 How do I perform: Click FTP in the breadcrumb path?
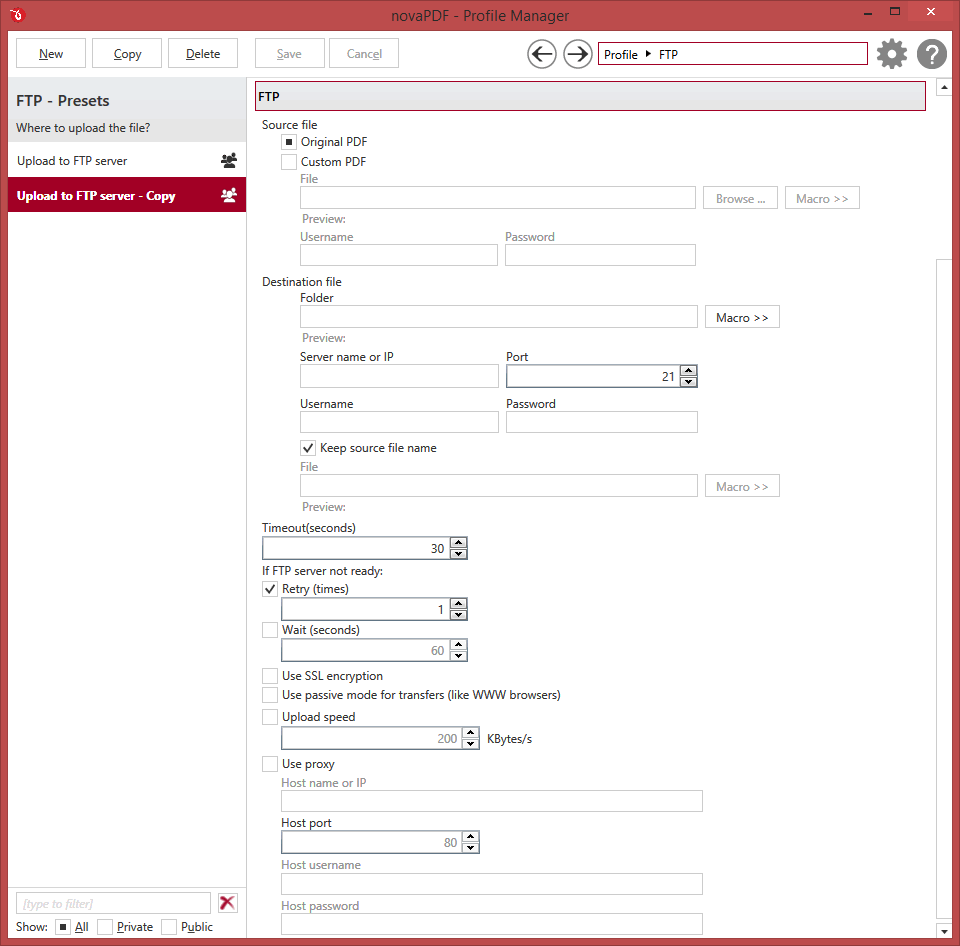[668, 54]
